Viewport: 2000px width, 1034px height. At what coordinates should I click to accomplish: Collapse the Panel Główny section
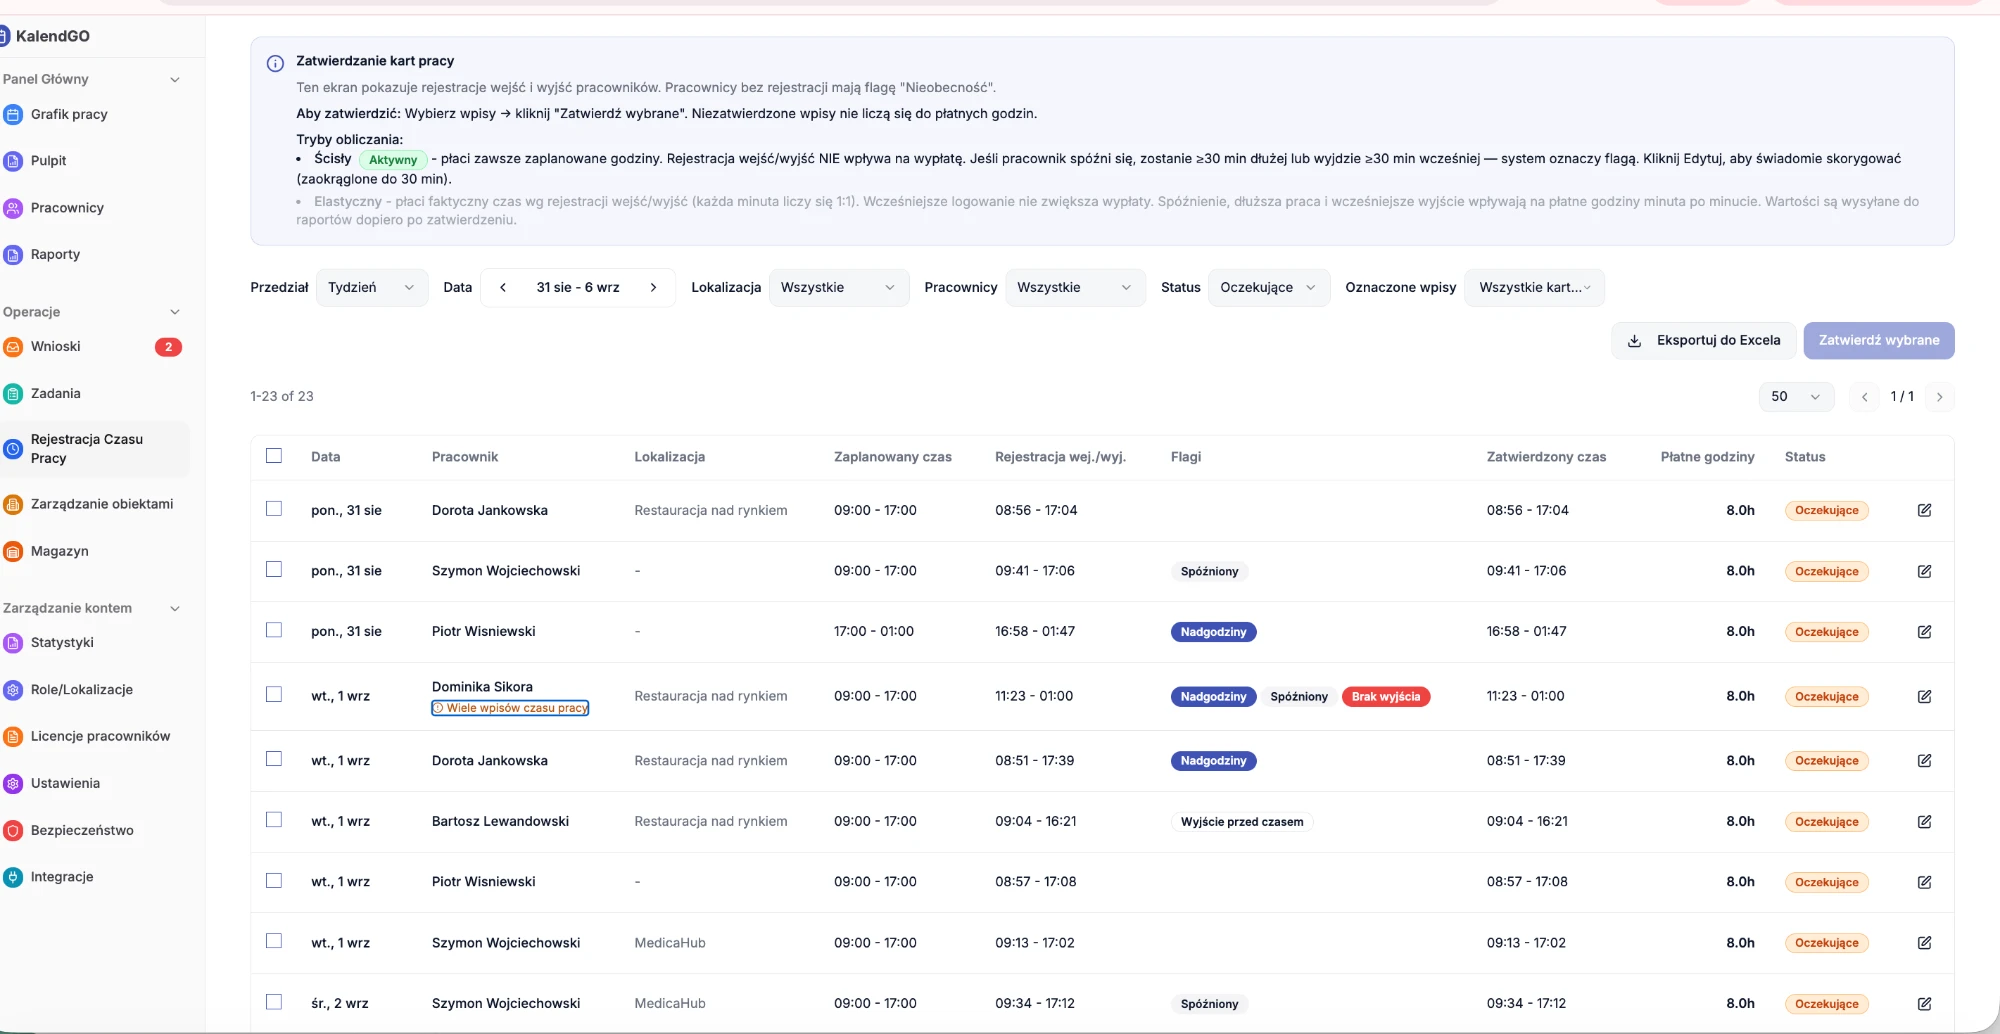(x=175, y=80)
